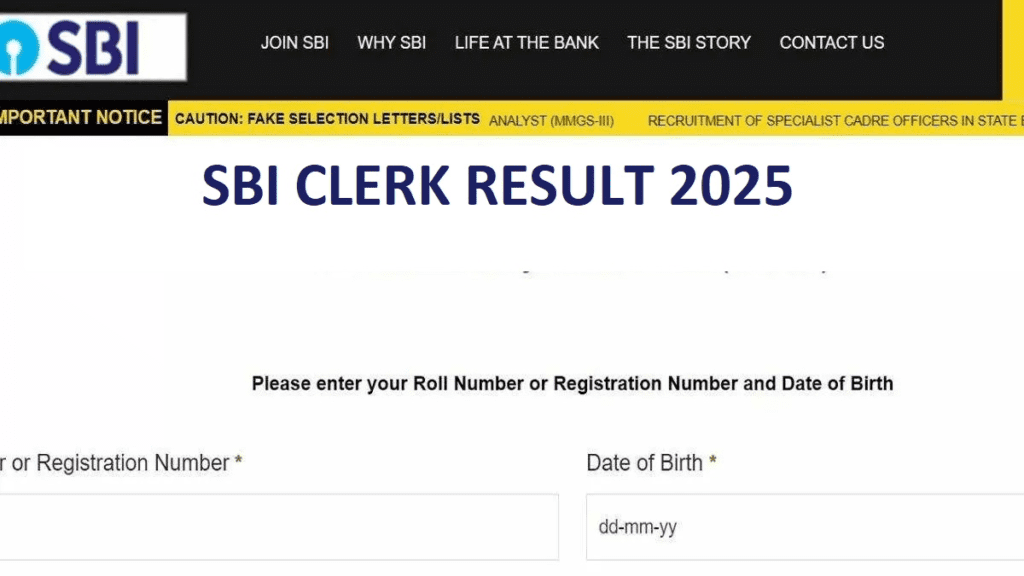Focus the Date of Birth dd-mm-yy field
Image resolution: width=1024 pixels, height=576 pixels.
pyautogui.click(x=805, y=526)
